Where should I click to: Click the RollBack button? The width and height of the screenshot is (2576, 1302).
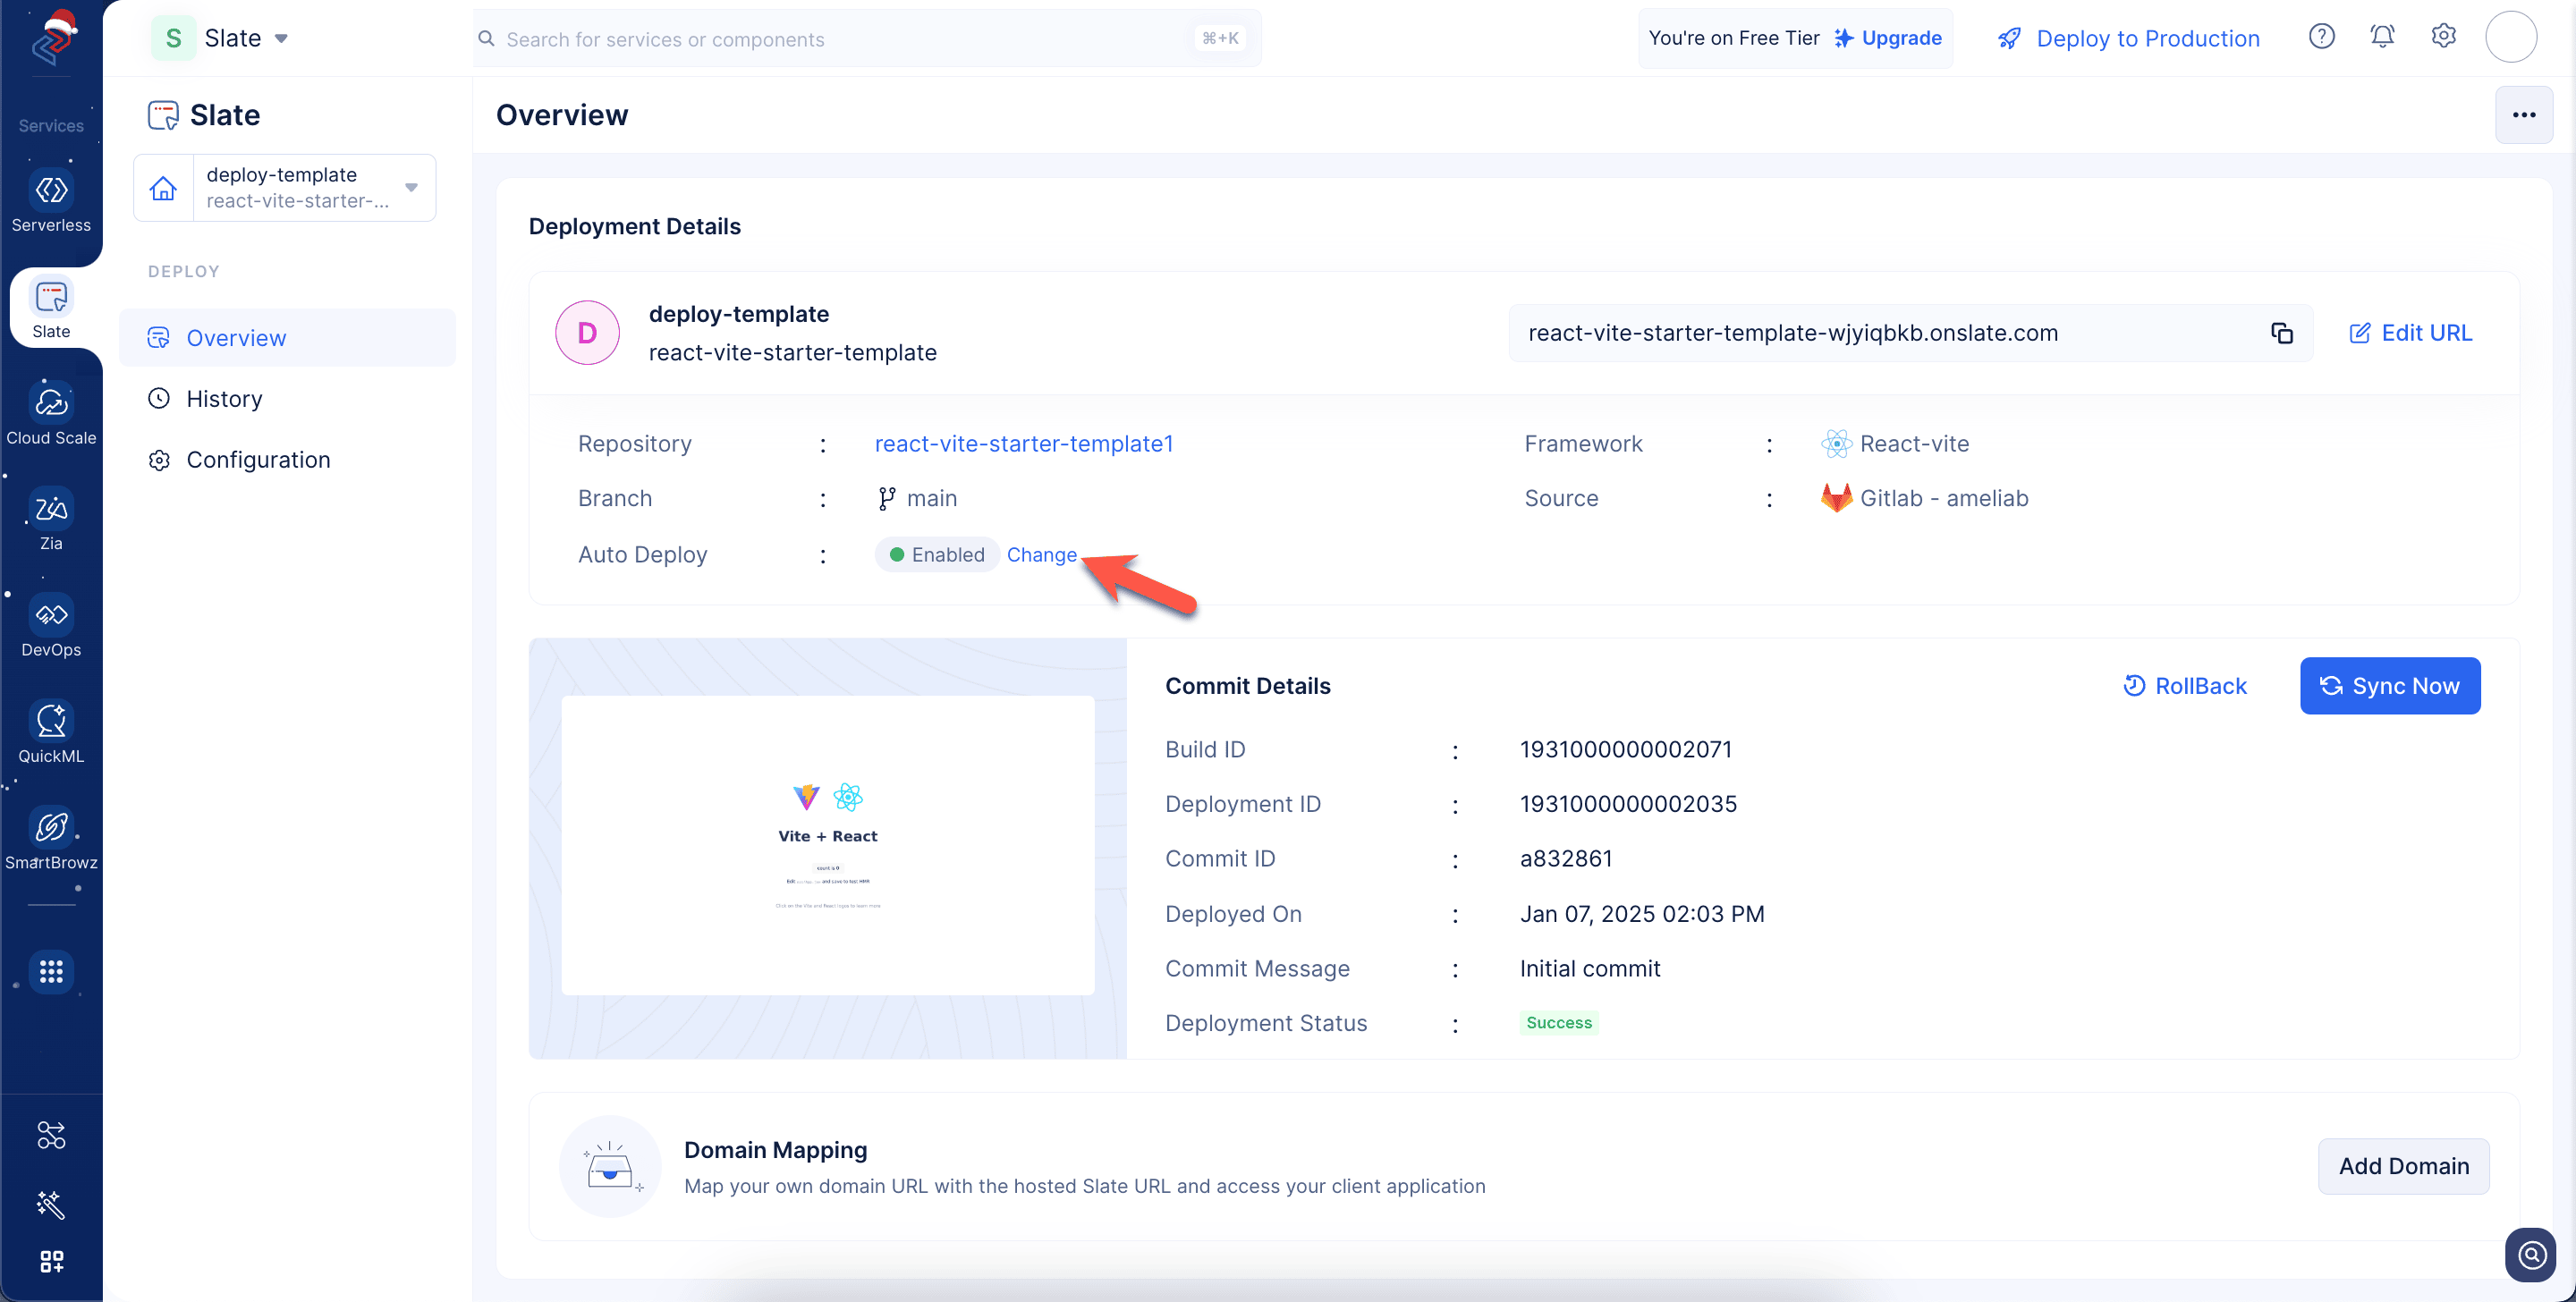click(2185, 686)
